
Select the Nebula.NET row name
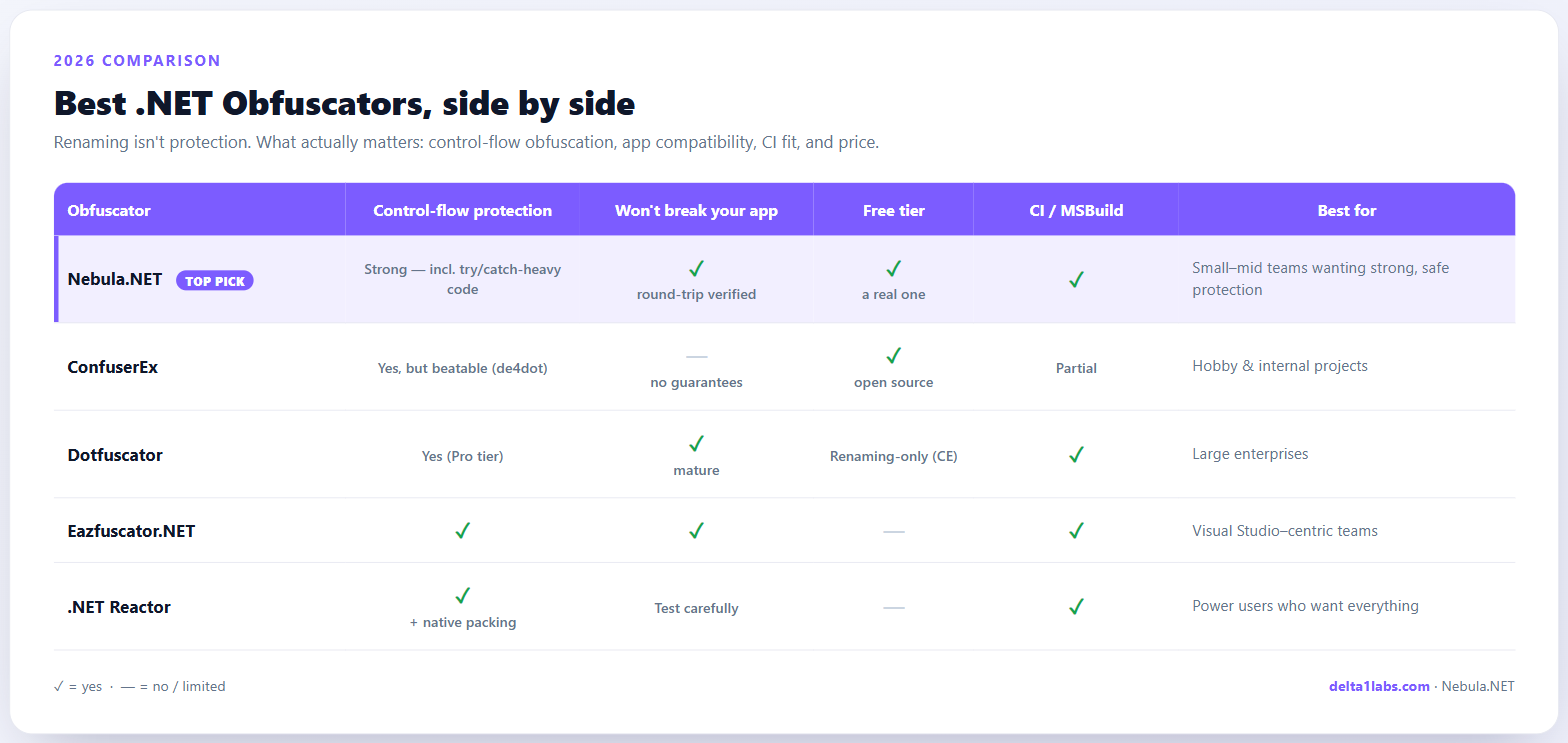coord(115,279)
